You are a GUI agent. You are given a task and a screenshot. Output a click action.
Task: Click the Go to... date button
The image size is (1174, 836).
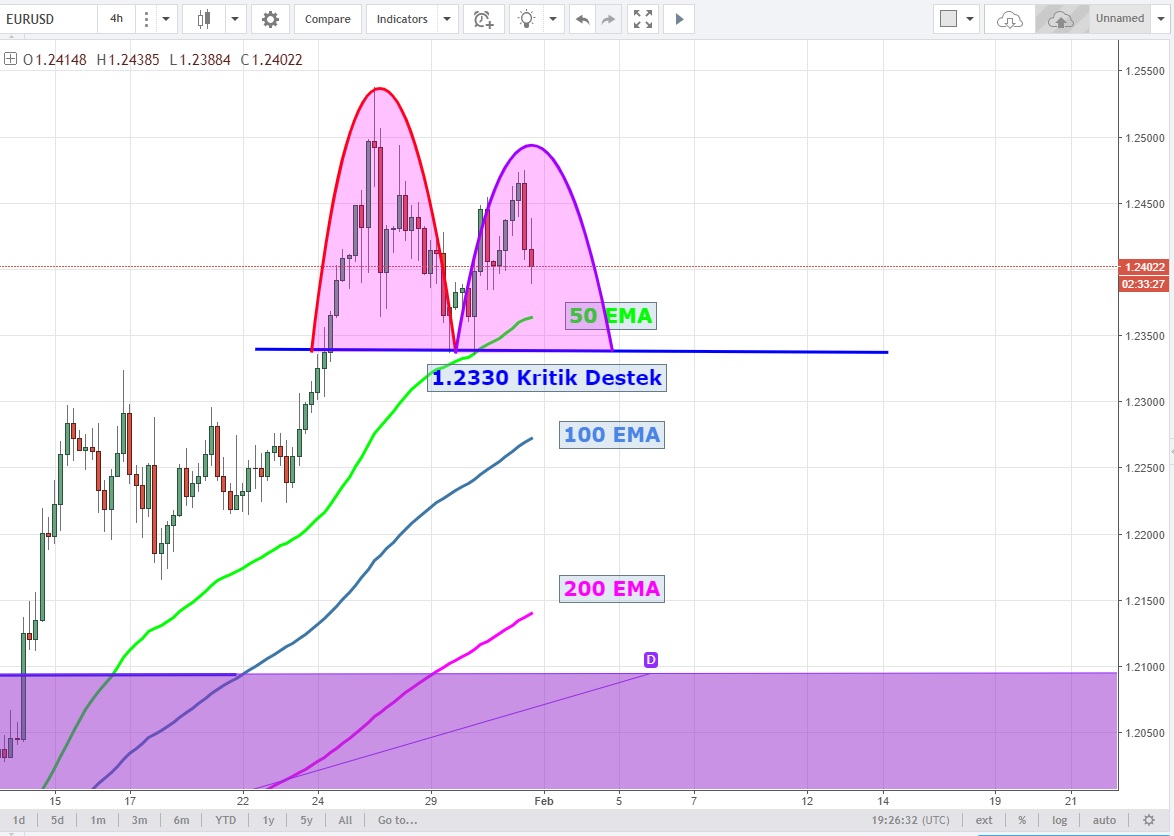click(x=397, y=820)
